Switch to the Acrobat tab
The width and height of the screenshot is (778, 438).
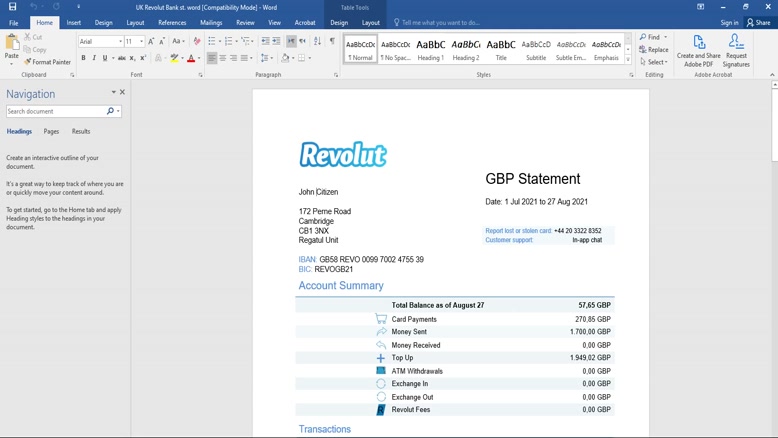click(x=305, y=23)
